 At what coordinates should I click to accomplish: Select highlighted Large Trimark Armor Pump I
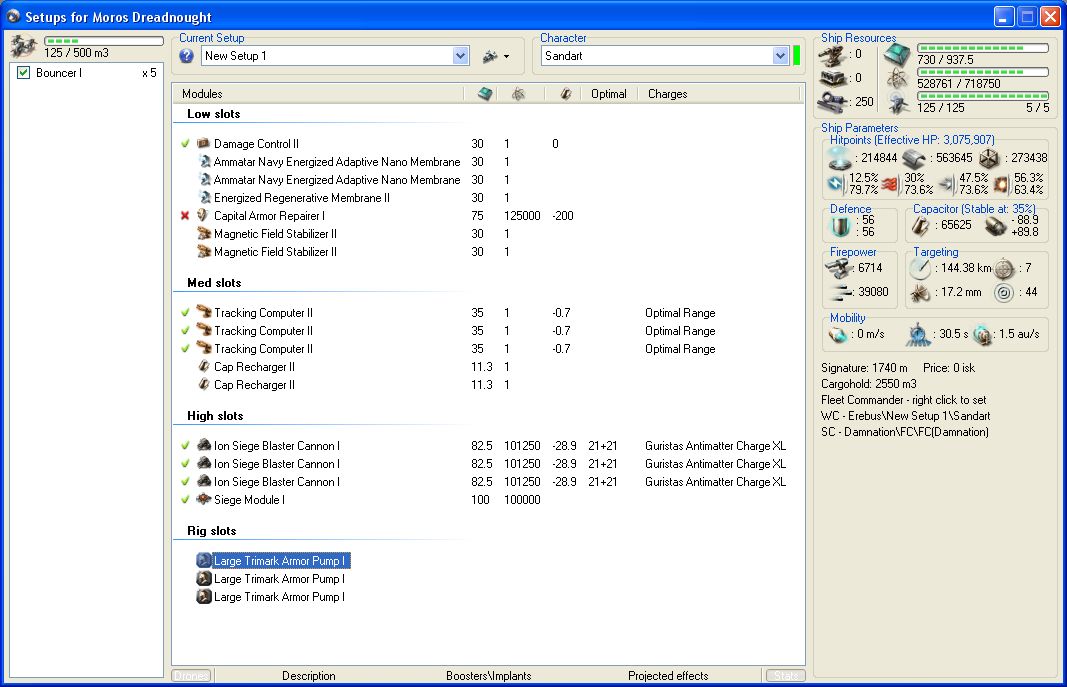click(x=282, y=560)
